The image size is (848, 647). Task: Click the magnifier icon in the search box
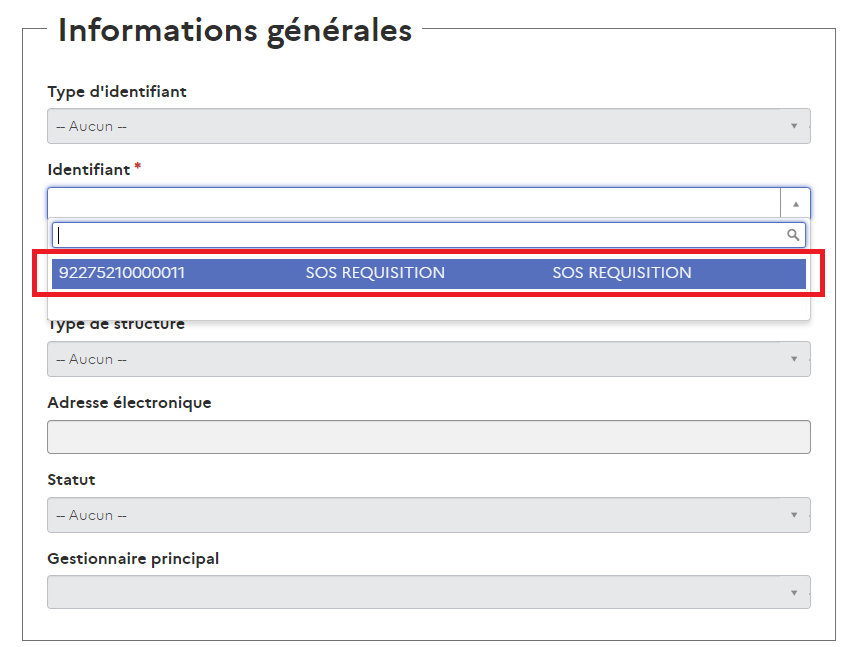793,235
